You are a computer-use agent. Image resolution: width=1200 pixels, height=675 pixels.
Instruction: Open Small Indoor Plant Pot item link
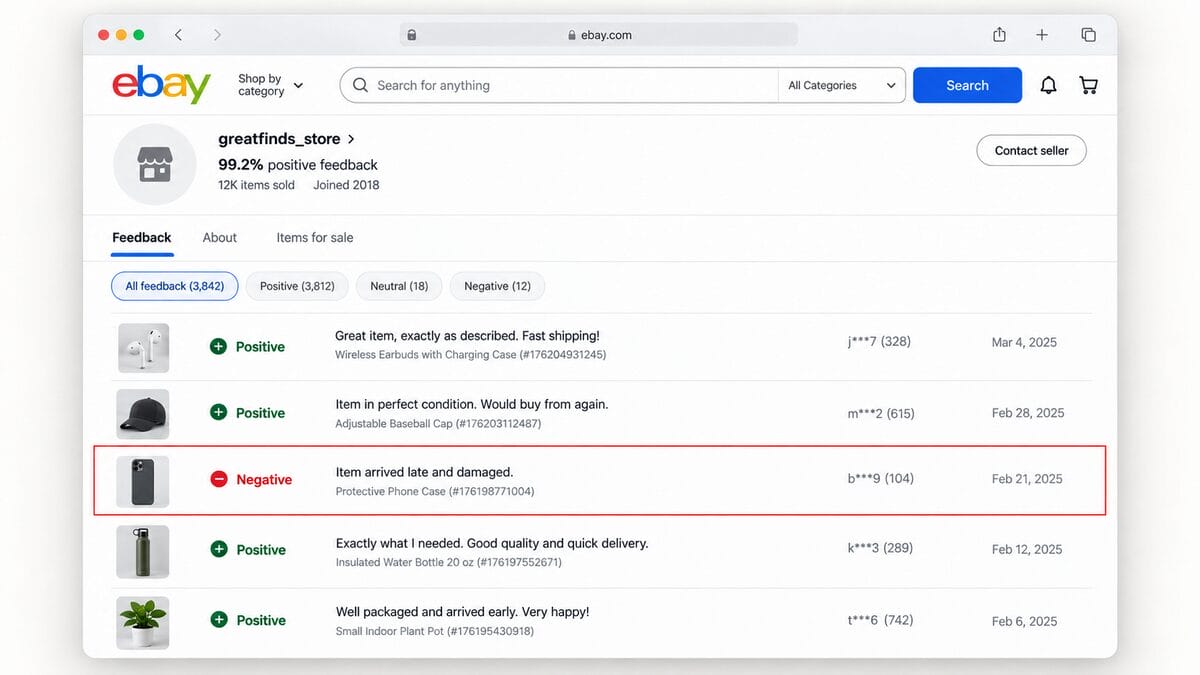(x=434, y=632)
